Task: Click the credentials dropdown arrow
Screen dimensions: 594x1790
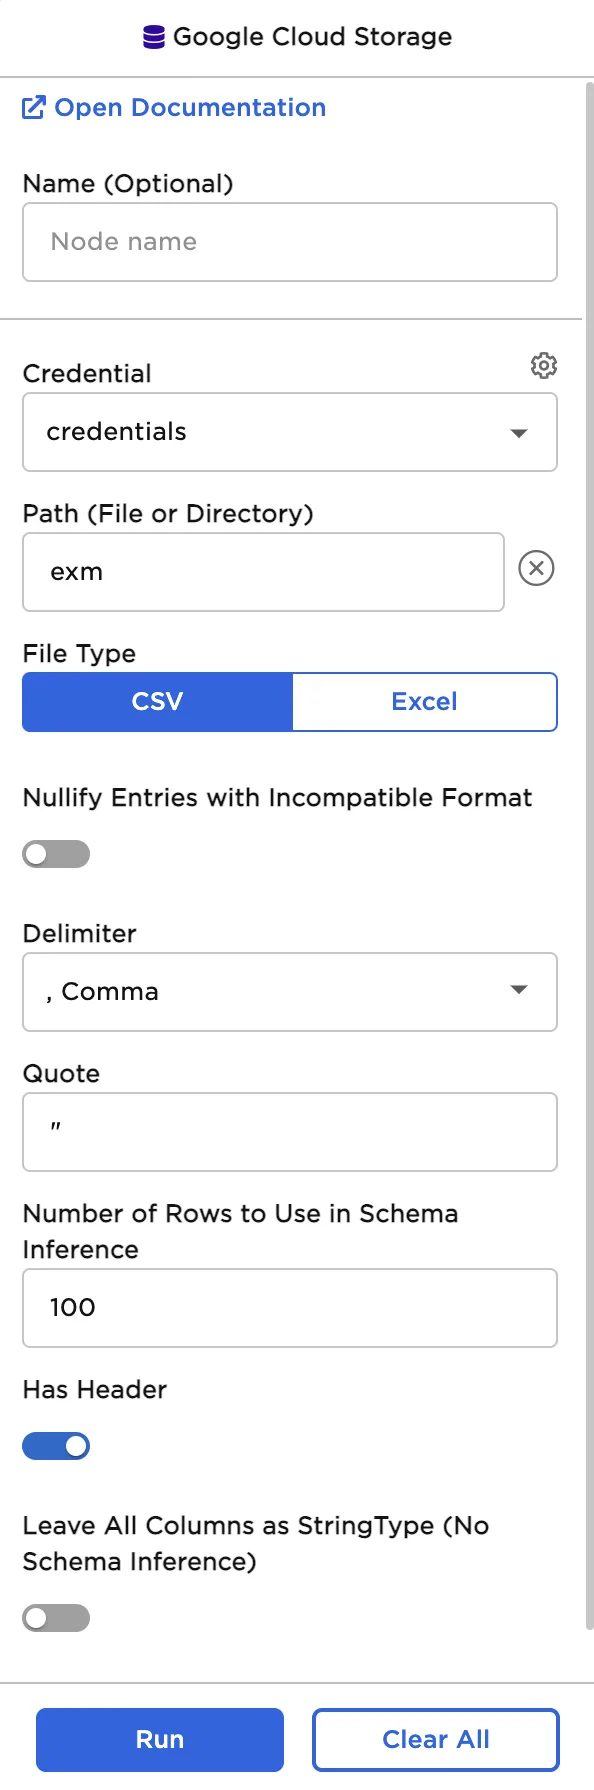Action: [x=519, y=432]
